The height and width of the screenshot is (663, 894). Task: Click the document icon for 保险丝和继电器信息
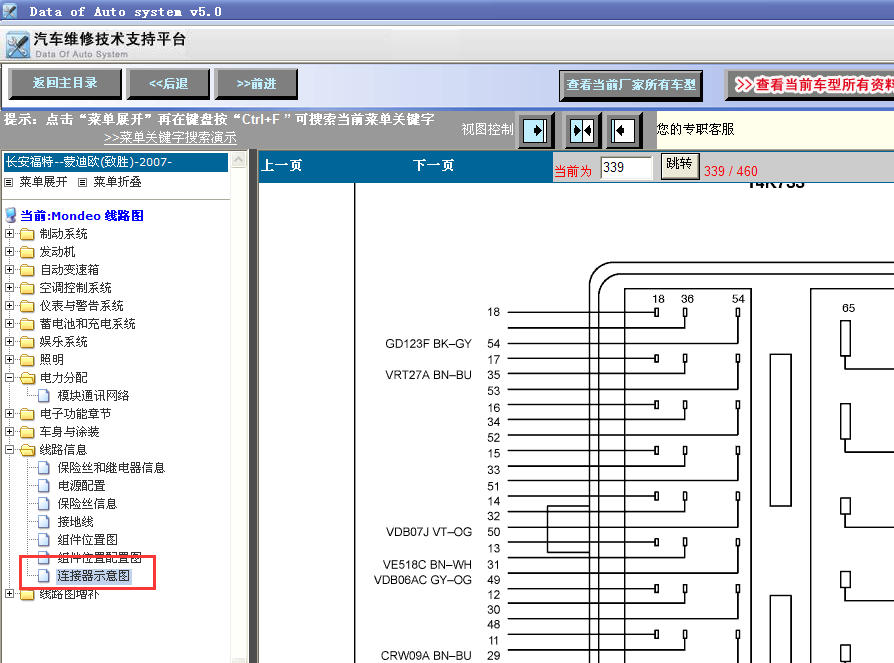pyautogui.click(x=43, y=468)
